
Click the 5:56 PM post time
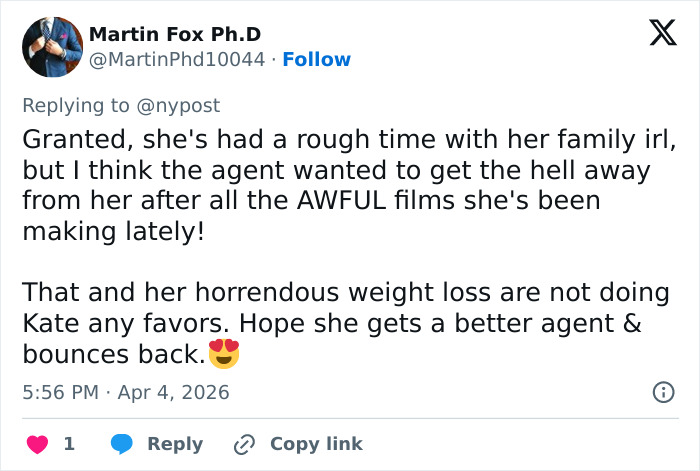click(x=60, y=393)
